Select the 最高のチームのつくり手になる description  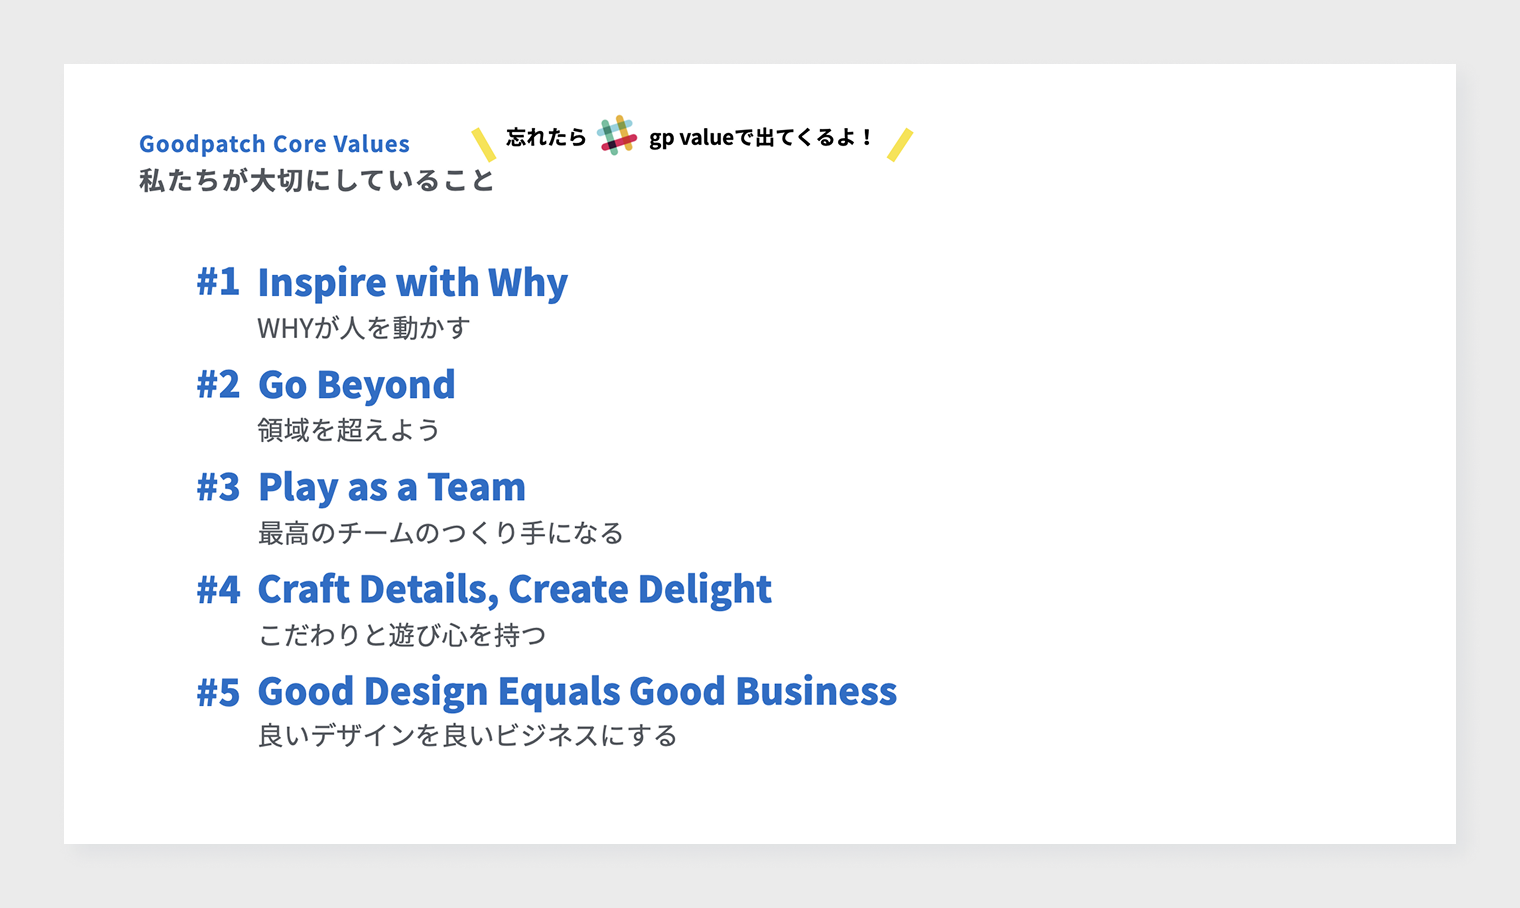click(440, 533)
